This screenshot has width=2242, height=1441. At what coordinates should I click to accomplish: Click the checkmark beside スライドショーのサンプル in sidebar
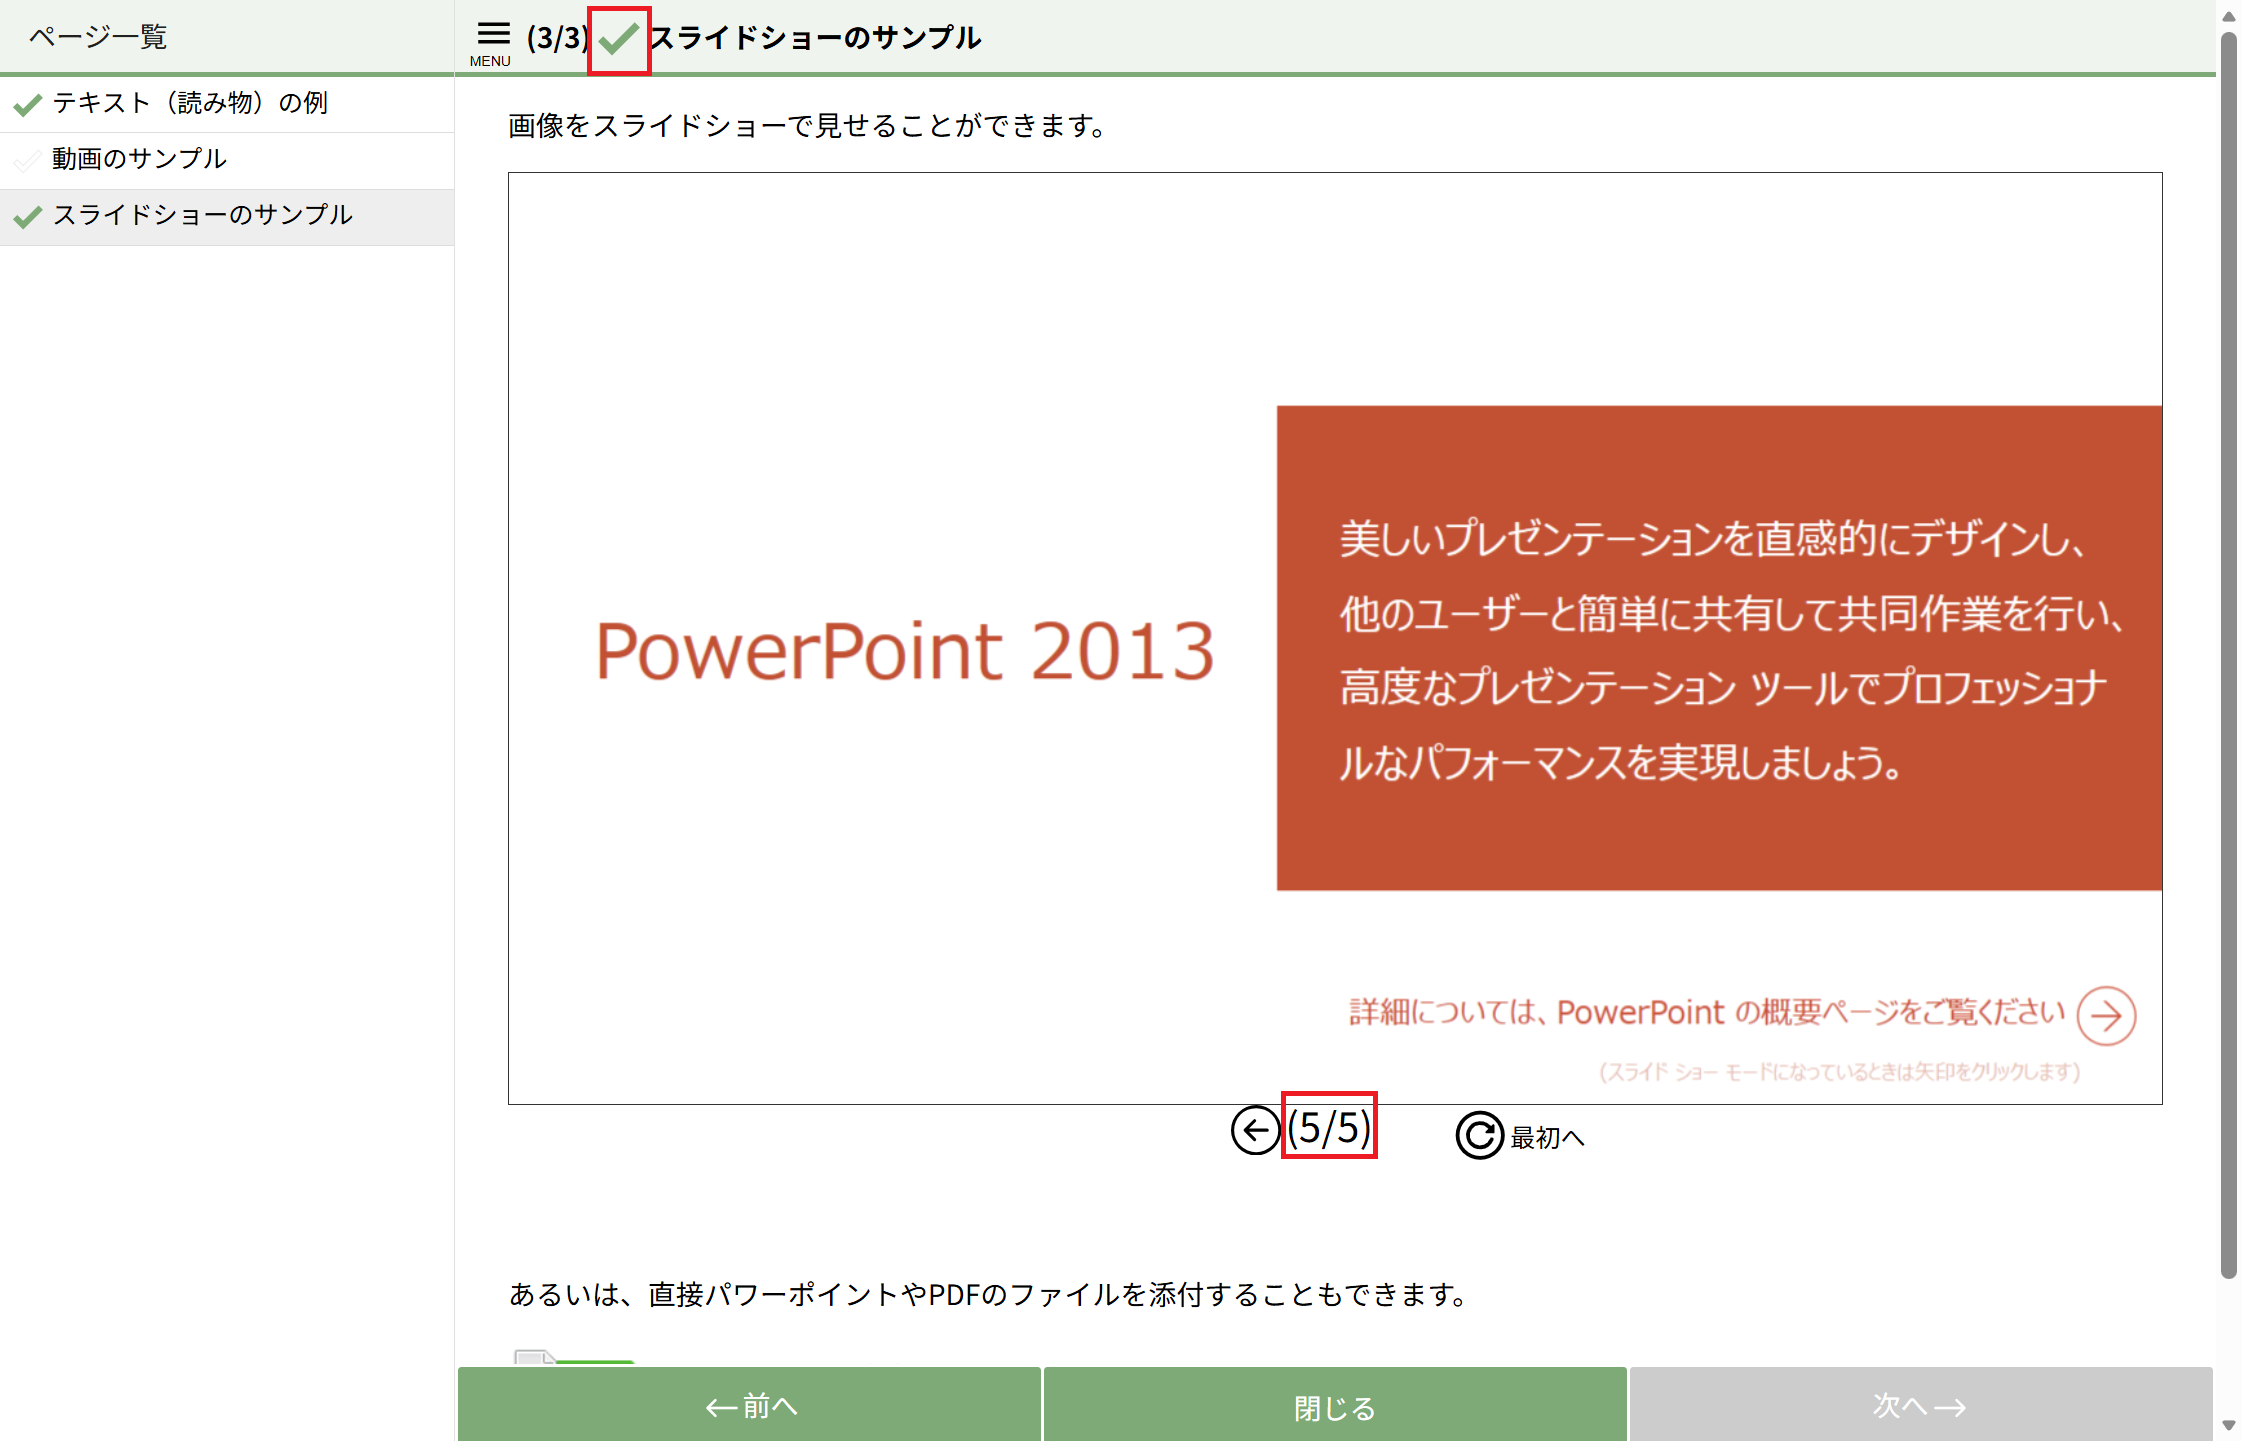[28, 216]
